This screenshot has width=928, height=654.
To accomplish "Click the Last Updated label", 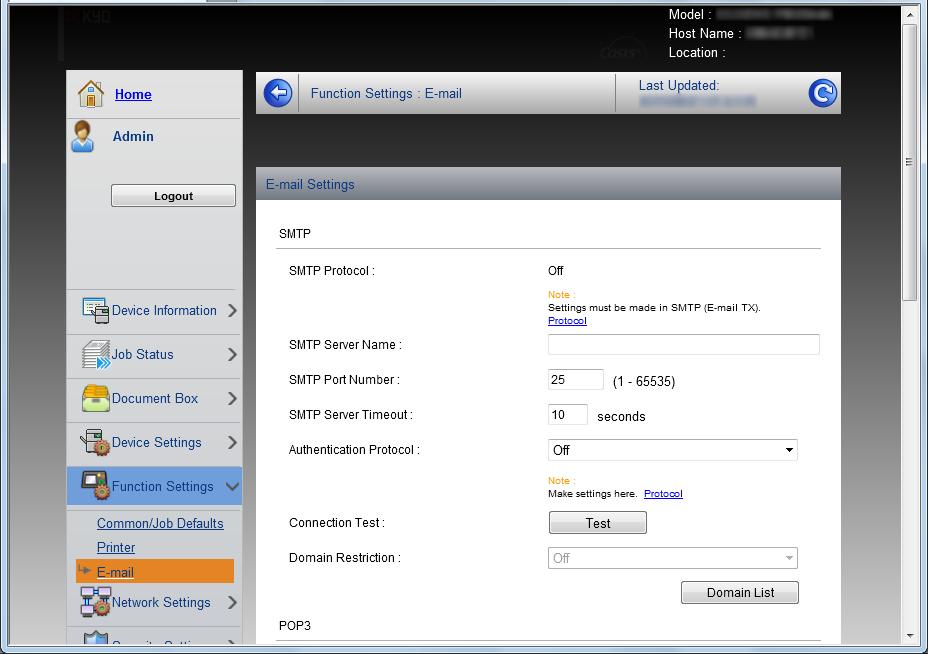I will [x=679, y=85].
